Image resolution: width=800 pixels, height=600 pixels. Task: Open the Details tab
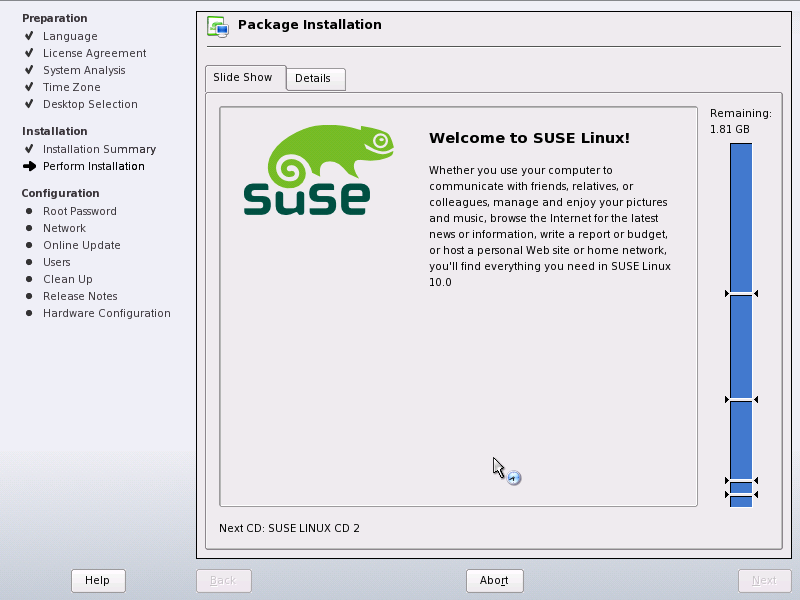coord(316,79)
